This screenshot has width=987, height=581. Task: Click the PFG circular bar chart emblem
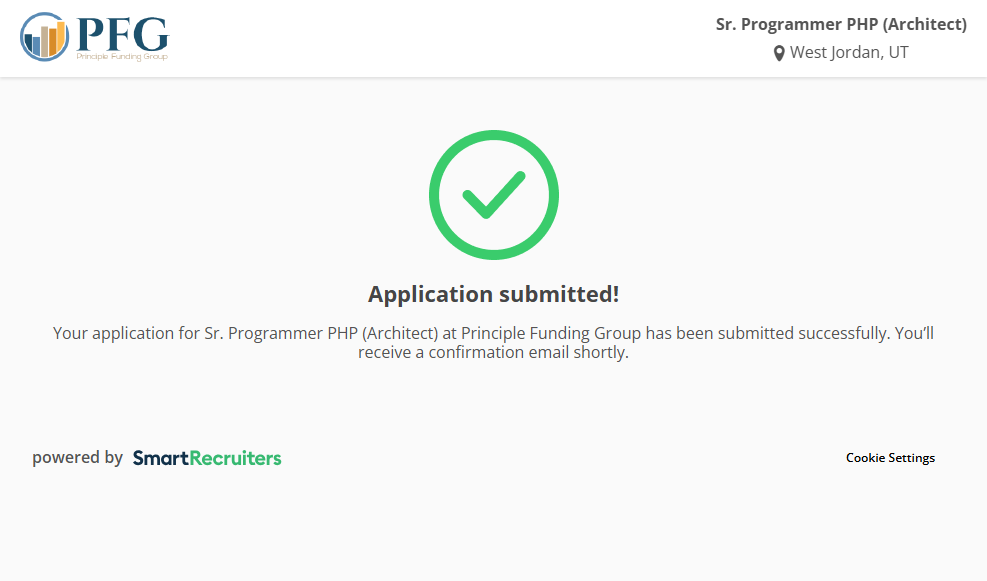pyautogui.click(x=44, y=37)
